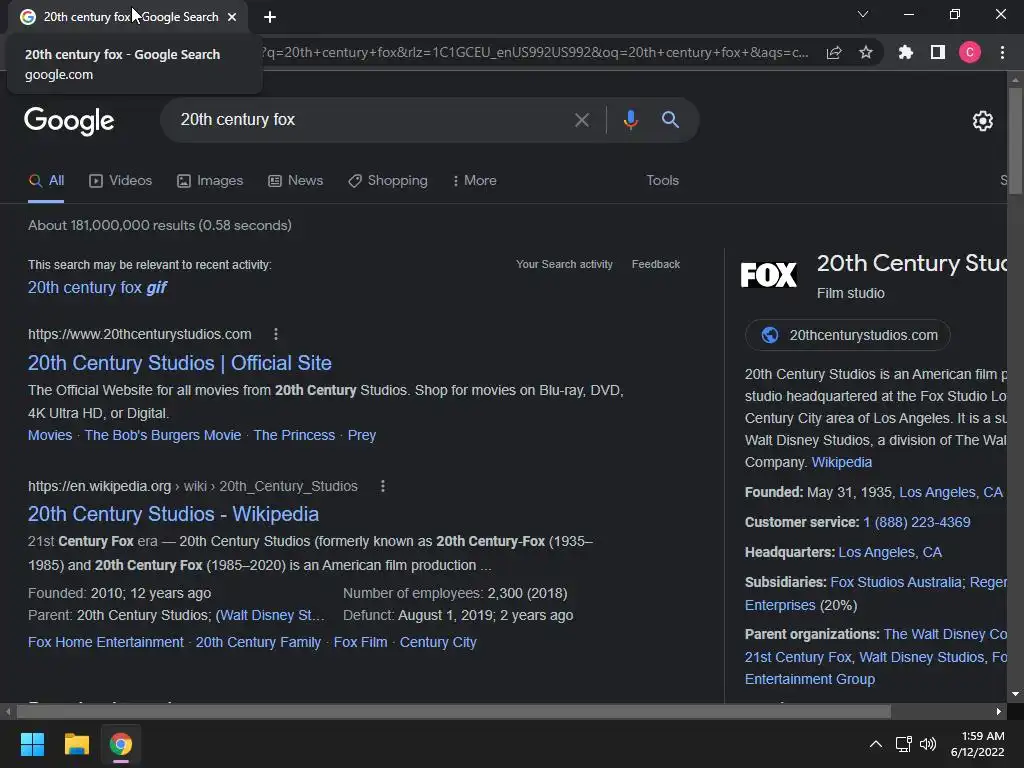
Task: Open File Explorer from taskbar
Action: pyautogui.click(x=76, y=744)
